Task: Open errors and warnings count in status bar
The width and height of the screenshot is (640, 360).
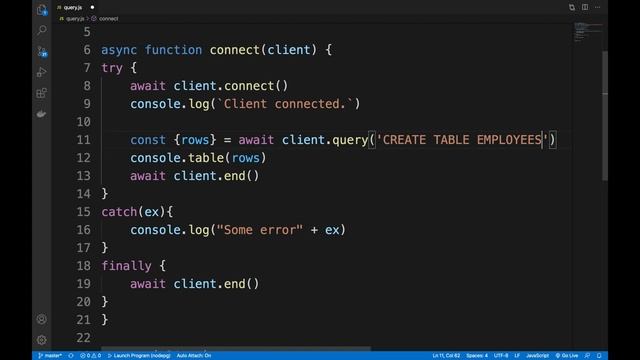Action: coord(90,356)
